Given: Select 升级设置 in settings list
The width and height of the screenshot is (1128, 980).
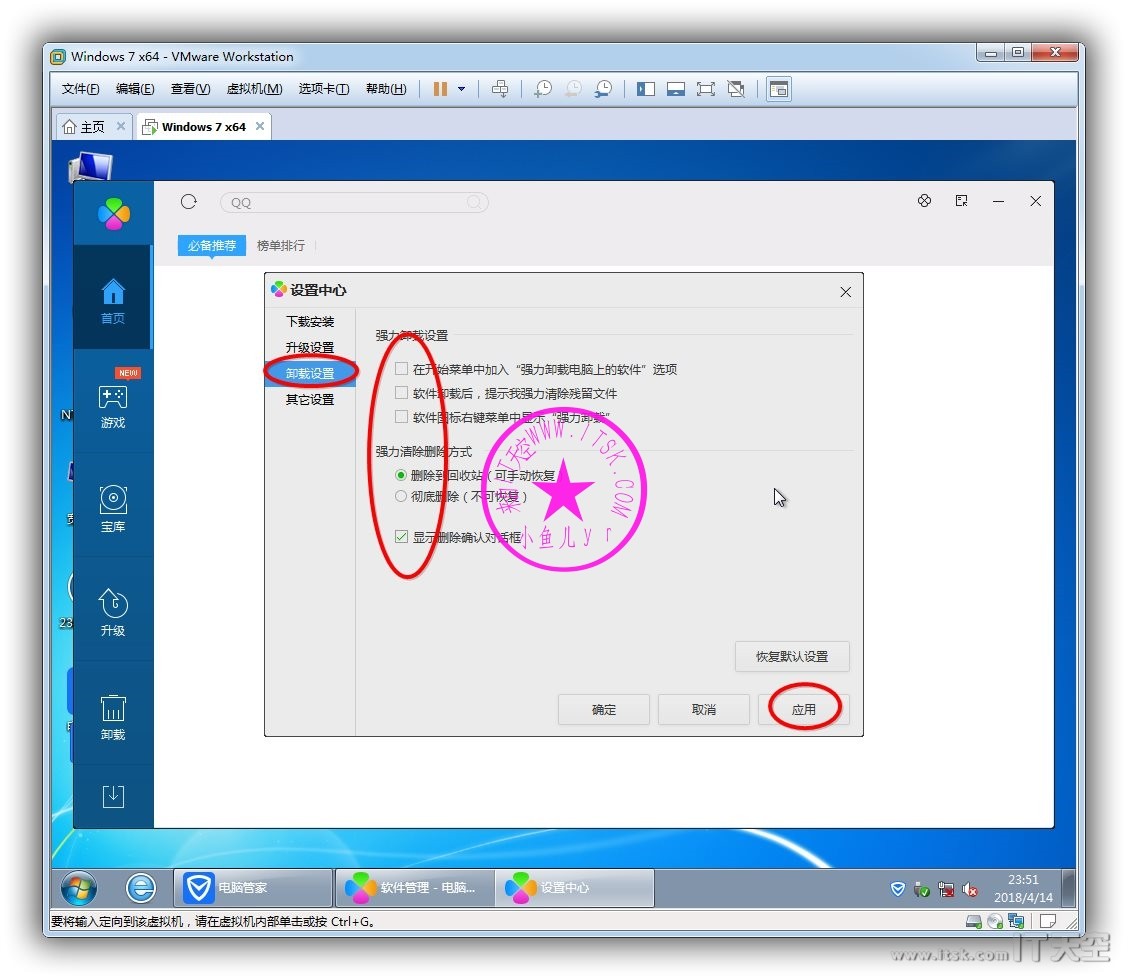Looking at the screenshot, I should 310,348.
